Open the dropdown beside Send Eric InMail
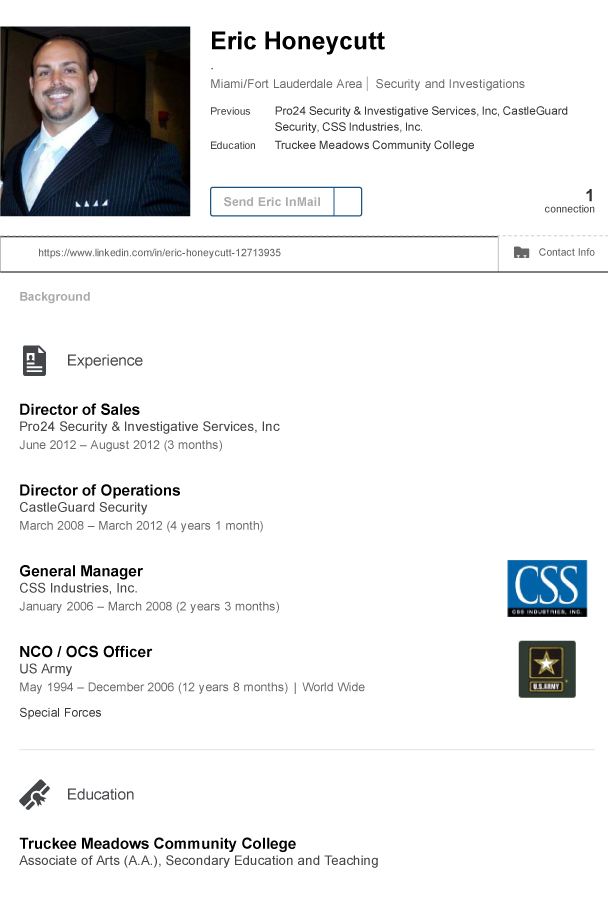 click(x=347, y=202)
